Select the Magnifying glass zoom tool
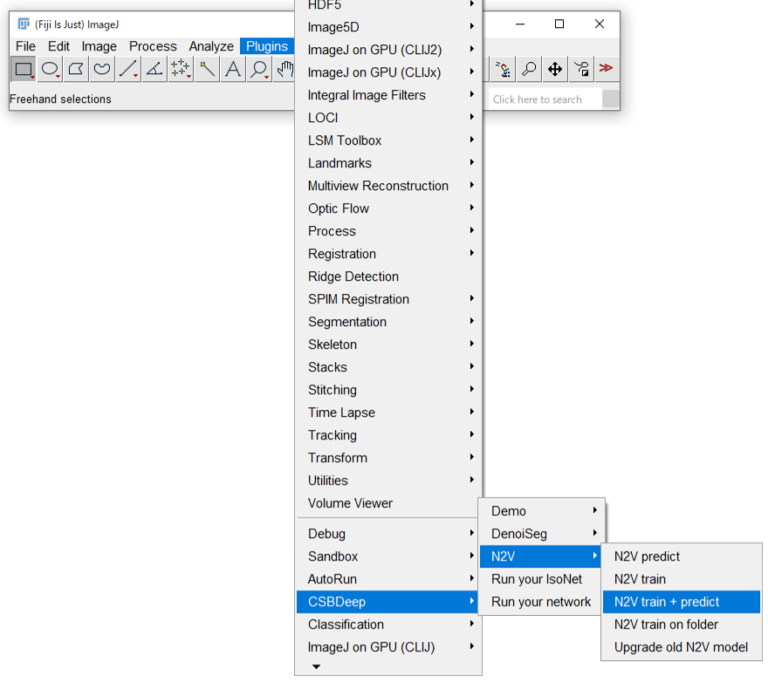This screenshot has width=768, height=683. point(259,69)
